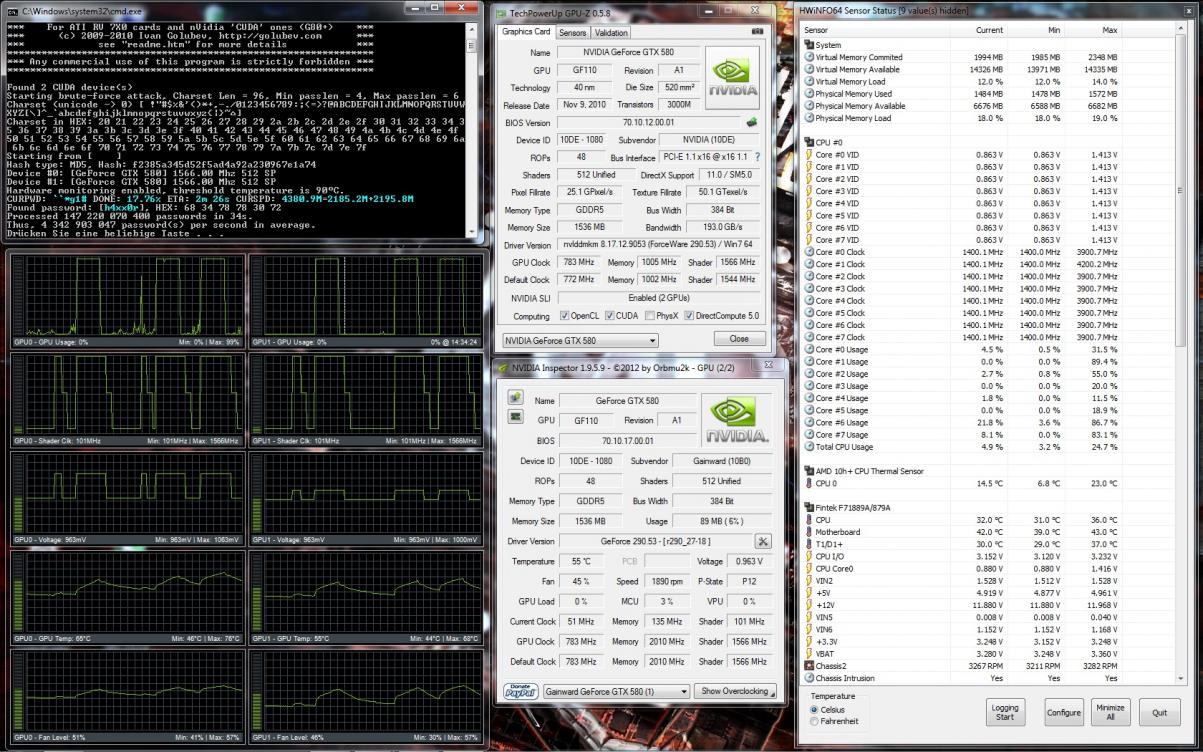
Task: Click the Total CPU Usage icon
Action: (809, 447)
